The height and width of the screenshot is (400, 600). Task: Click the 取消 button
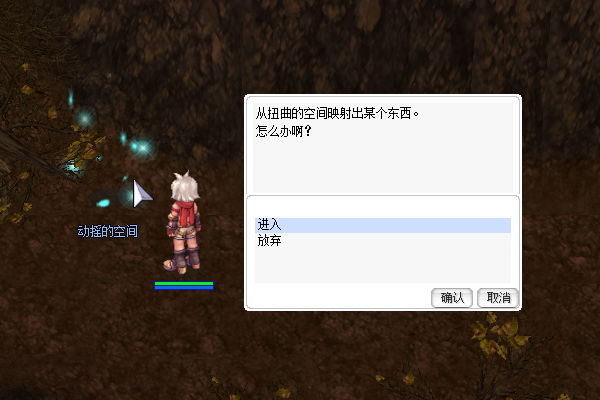(498, 298)
